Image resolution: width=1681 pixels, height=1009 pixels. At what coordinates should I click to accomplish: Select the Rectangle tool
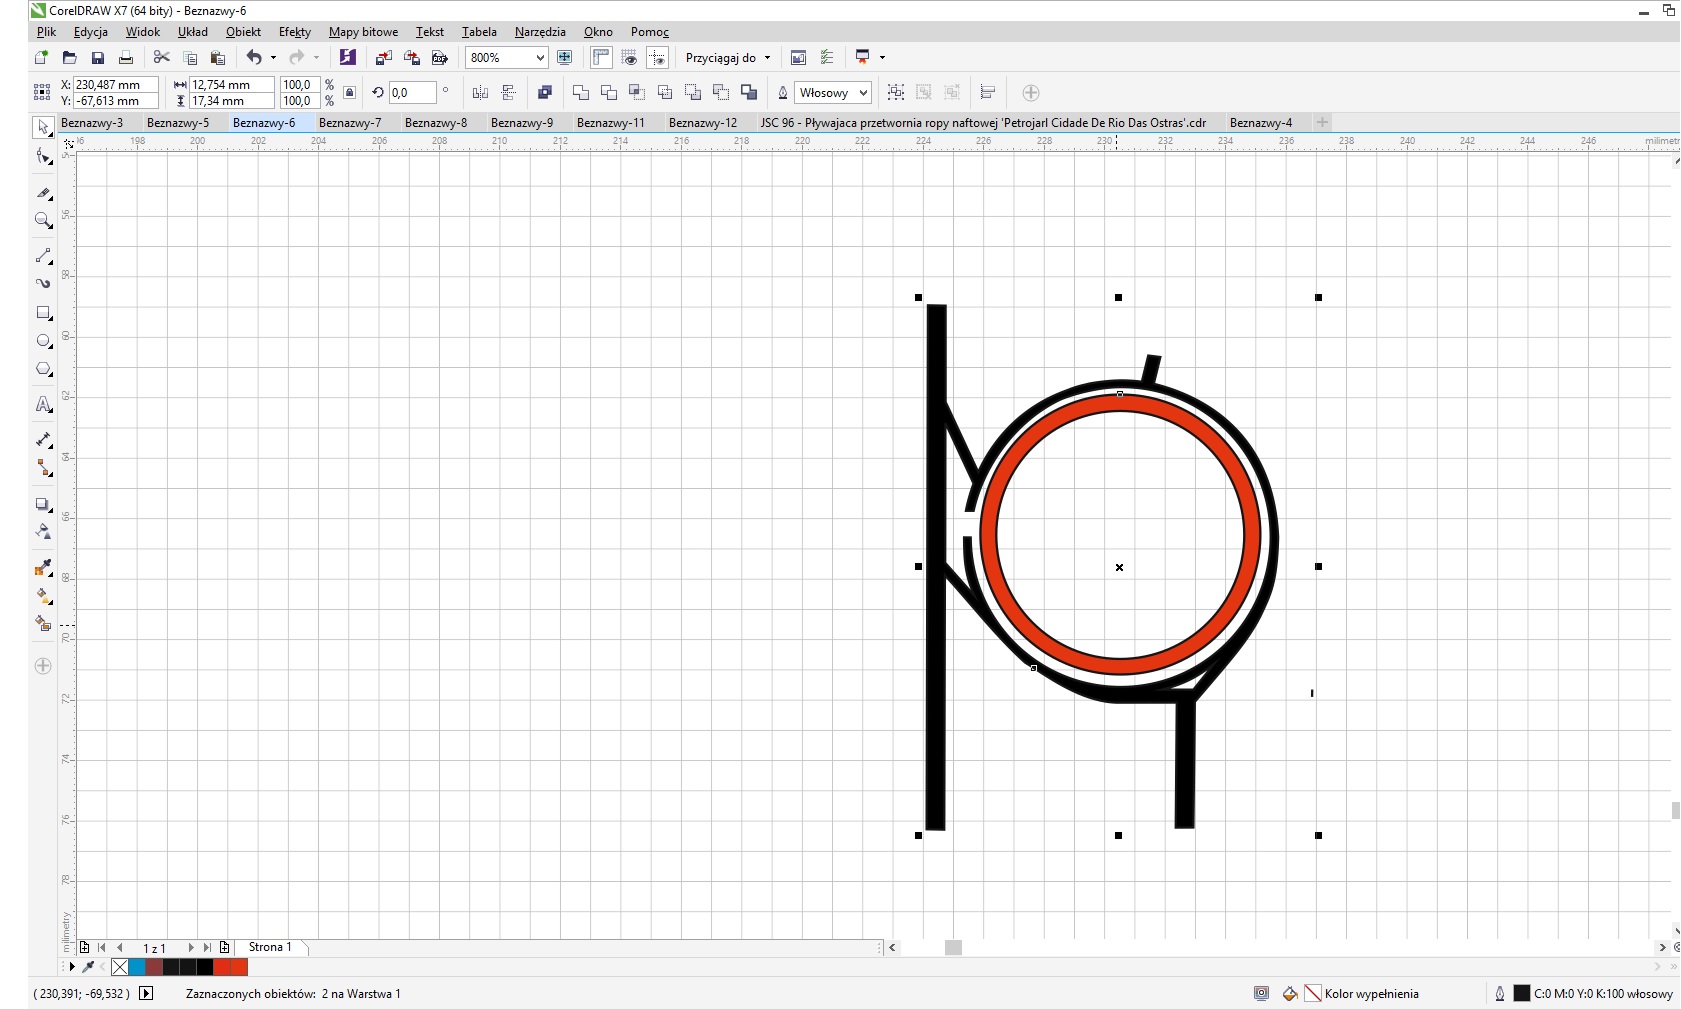coord(43,313)
